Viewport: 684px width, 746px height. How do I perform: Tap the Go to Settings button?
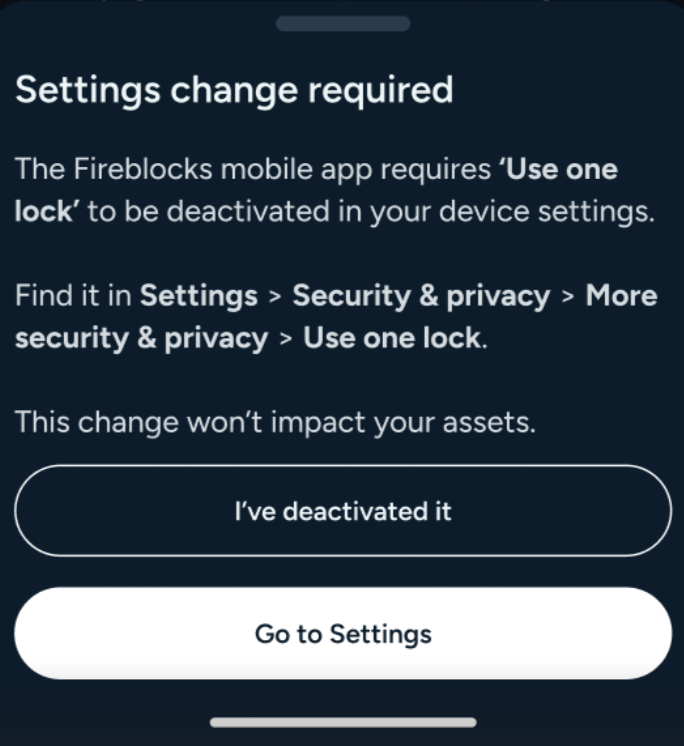343,633
